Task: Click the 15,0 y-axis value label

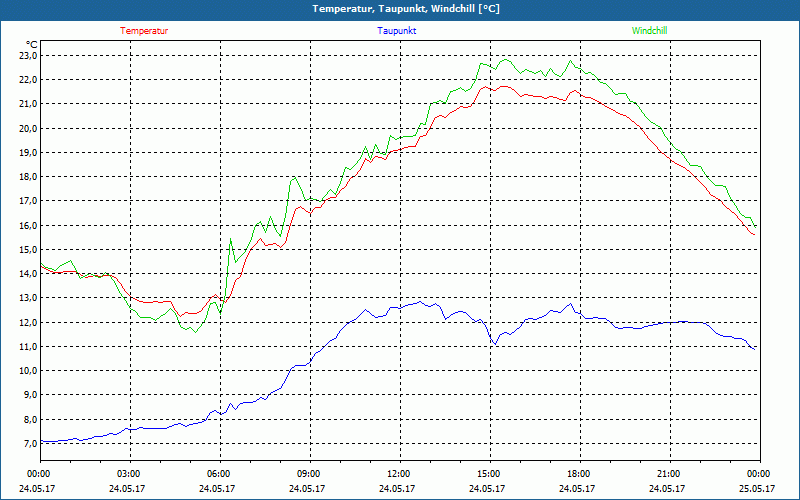Action: 26,225
